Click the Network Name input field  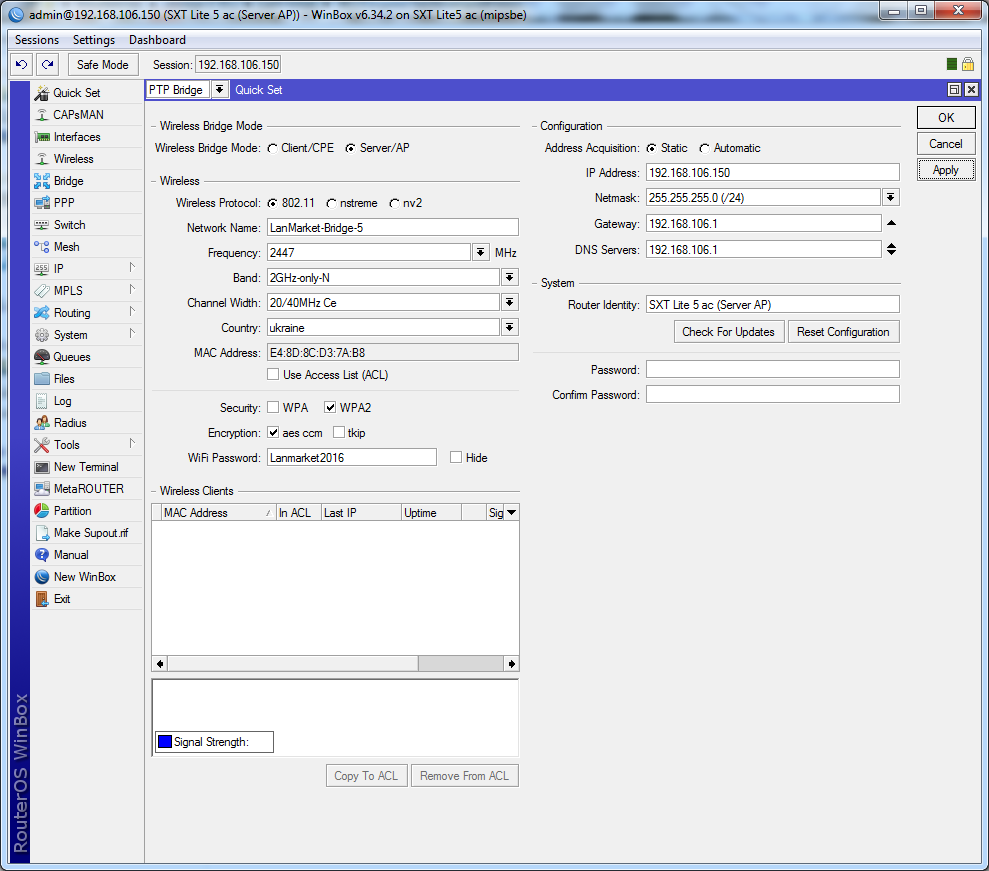[x=392, y=228]
